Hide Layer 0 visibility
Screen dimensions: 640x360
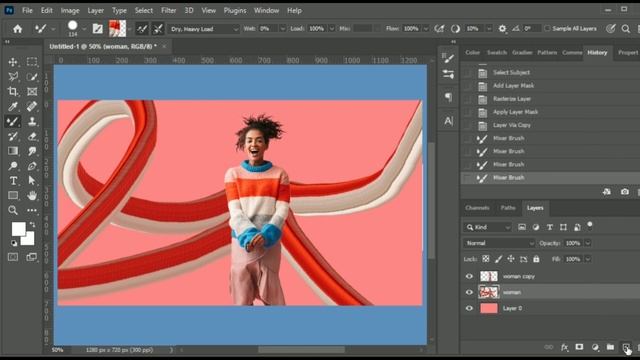(x=469, y=308)
